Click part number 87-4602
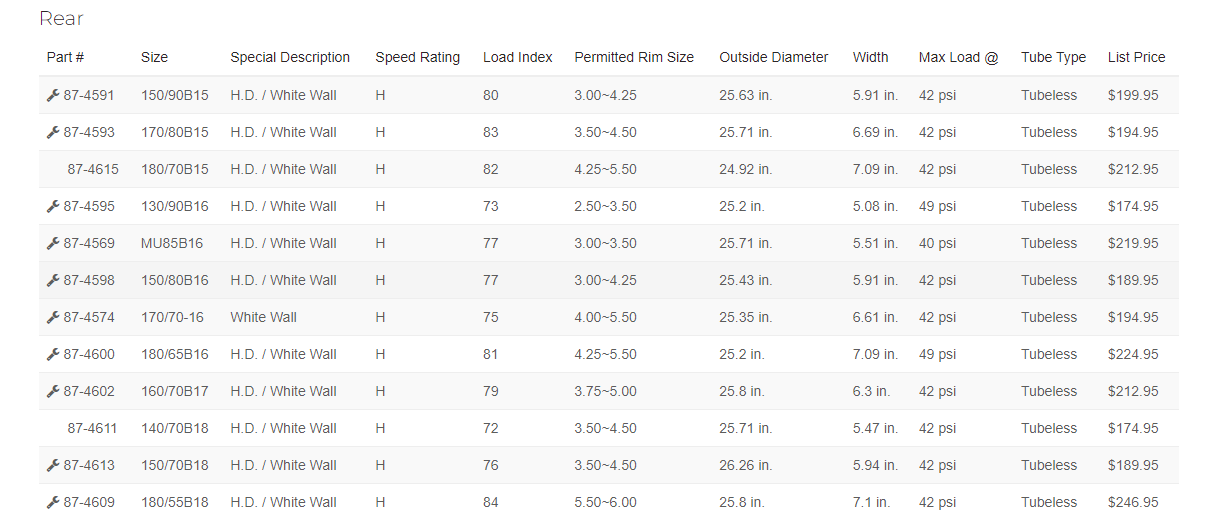The image size is (1211, 531). (89, 392)
